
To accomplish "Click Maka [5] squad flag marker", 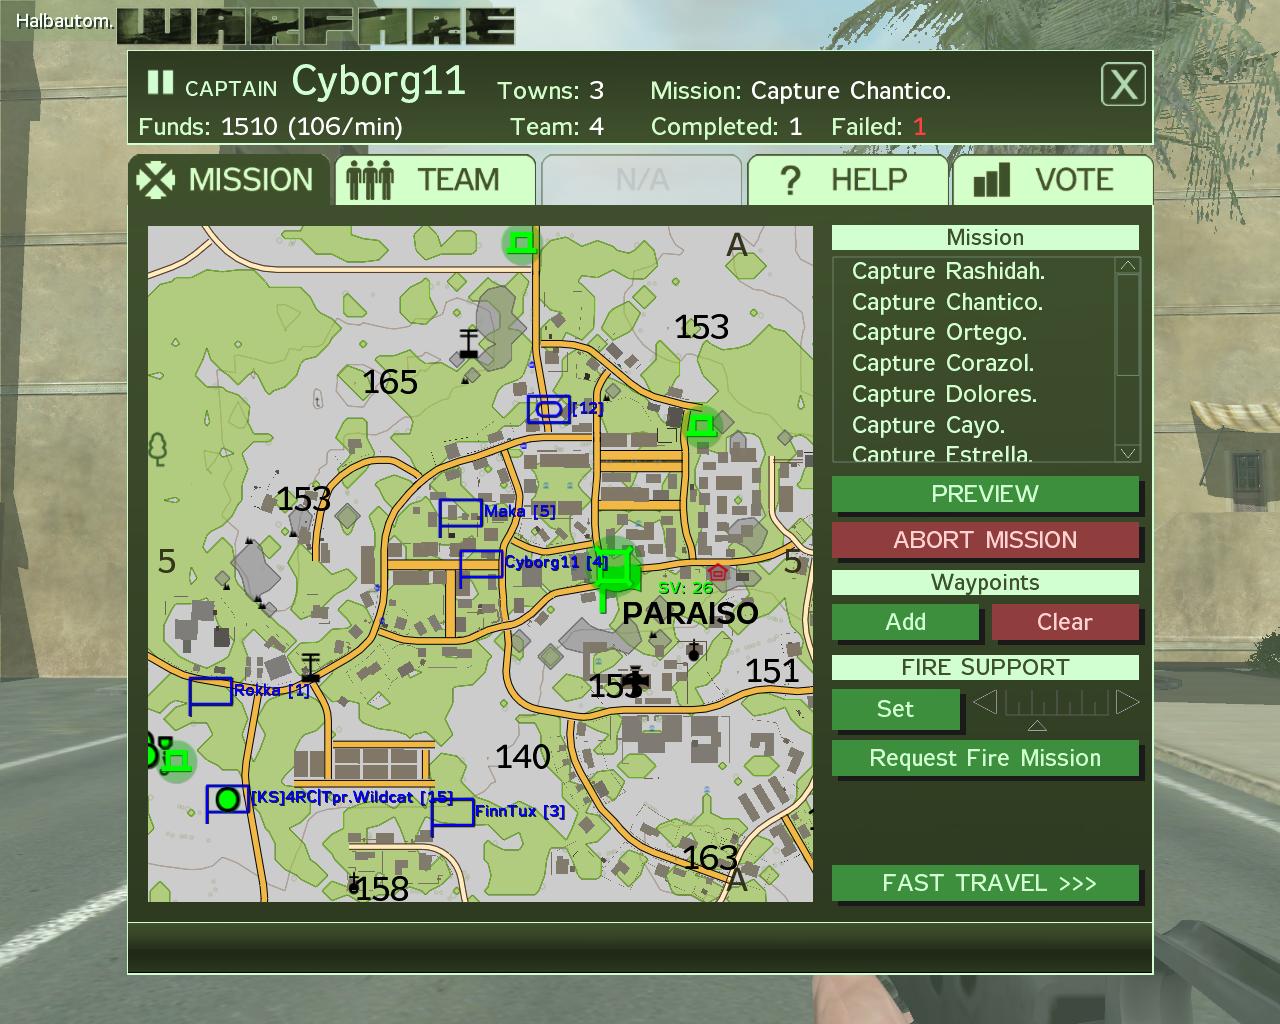I will point(460,516).
